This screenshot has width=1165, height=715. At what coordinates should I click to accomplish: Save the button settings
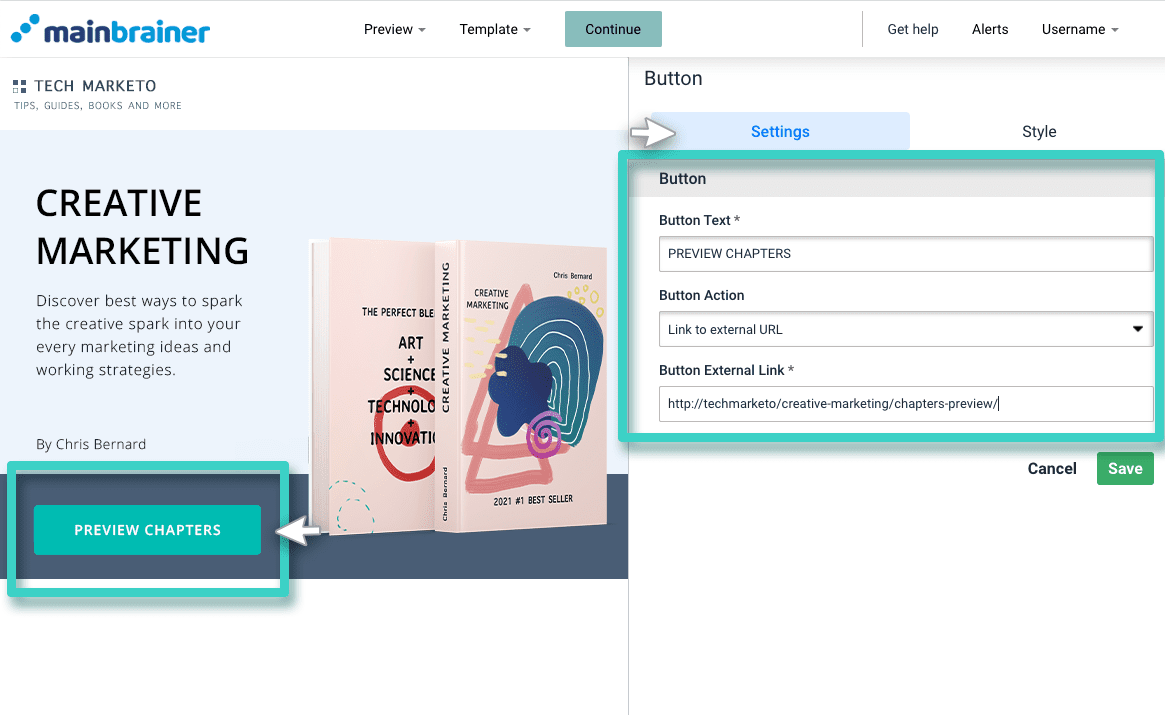(x=1124, y=469)
